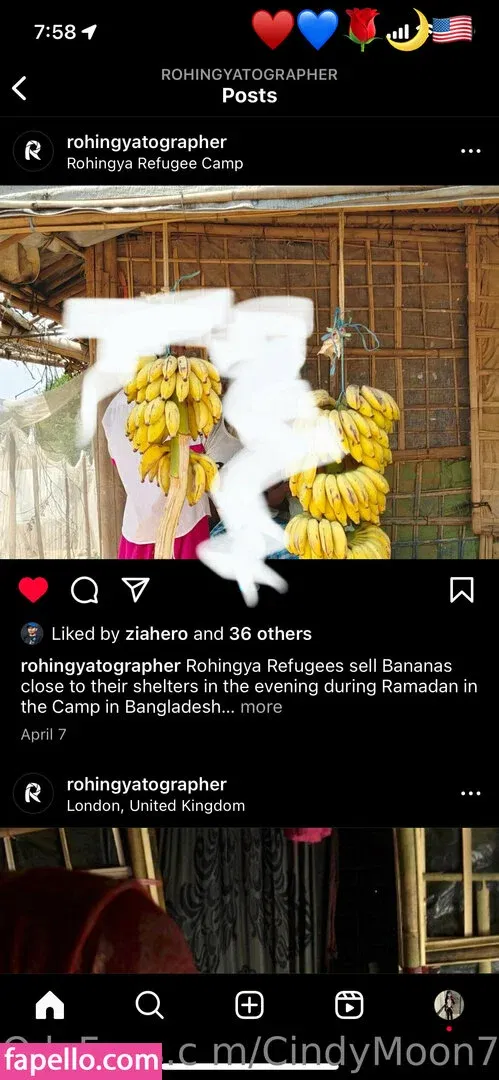View likes via '36 others'
The height and width of the screenshot is (1080, 499).
(x=270, y=634)
